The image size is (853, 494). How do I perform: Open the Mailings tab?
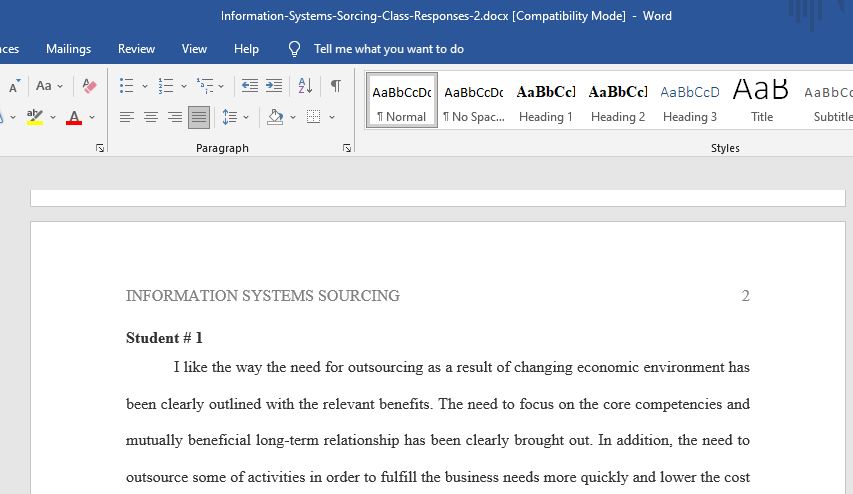point(69,49)
